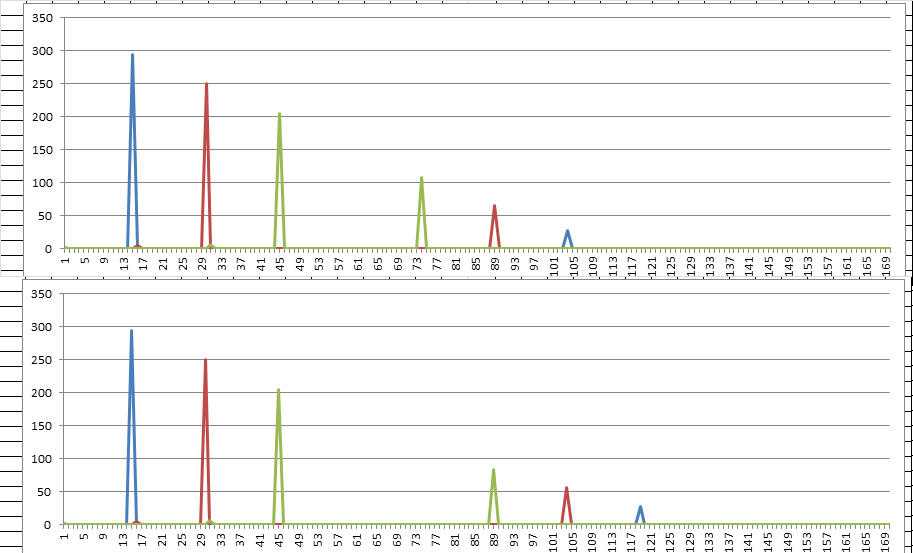Click x-axis label 13 in lower chart
913x553 pixels.
[x=123, y=539]
